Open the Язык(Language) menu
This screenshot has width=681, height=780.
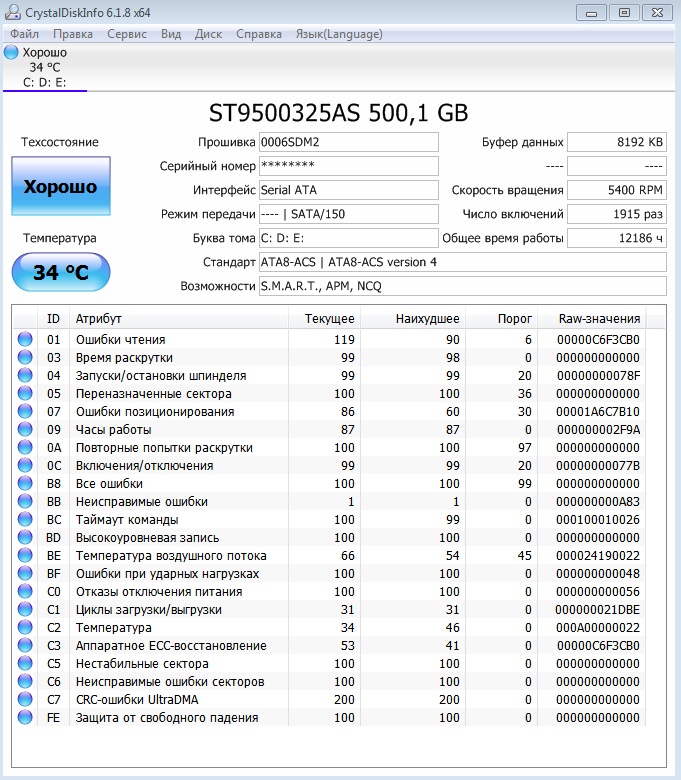click(339, 34)
